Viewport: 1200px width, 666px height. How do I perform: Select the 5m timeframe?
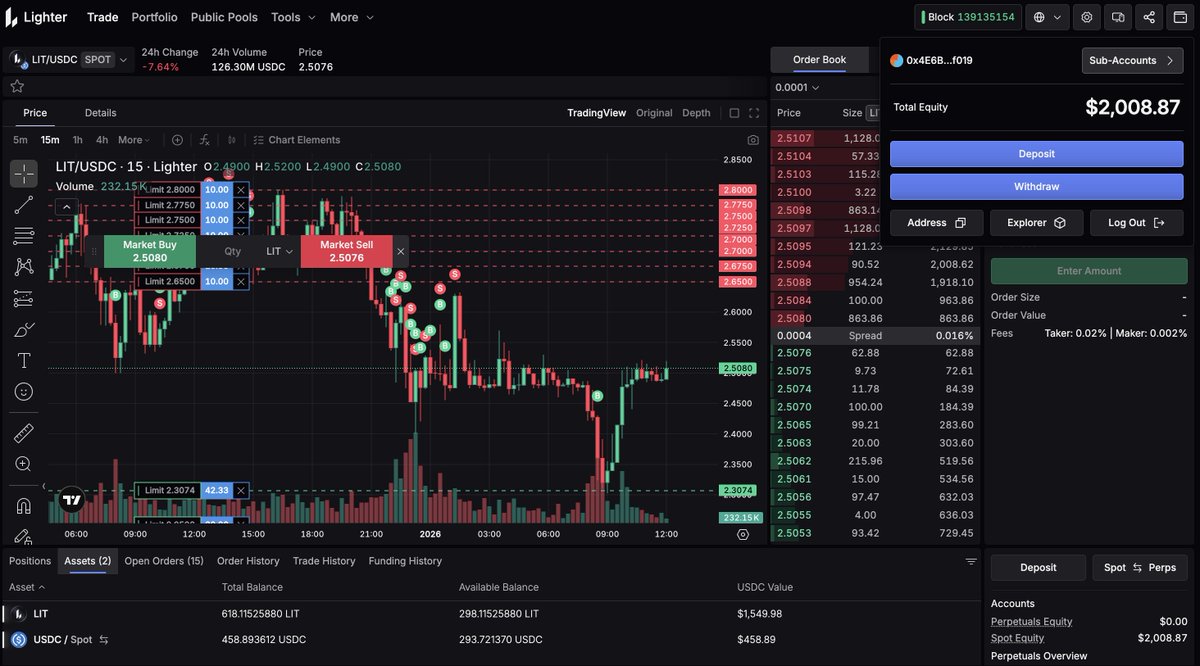click(20, 140)
